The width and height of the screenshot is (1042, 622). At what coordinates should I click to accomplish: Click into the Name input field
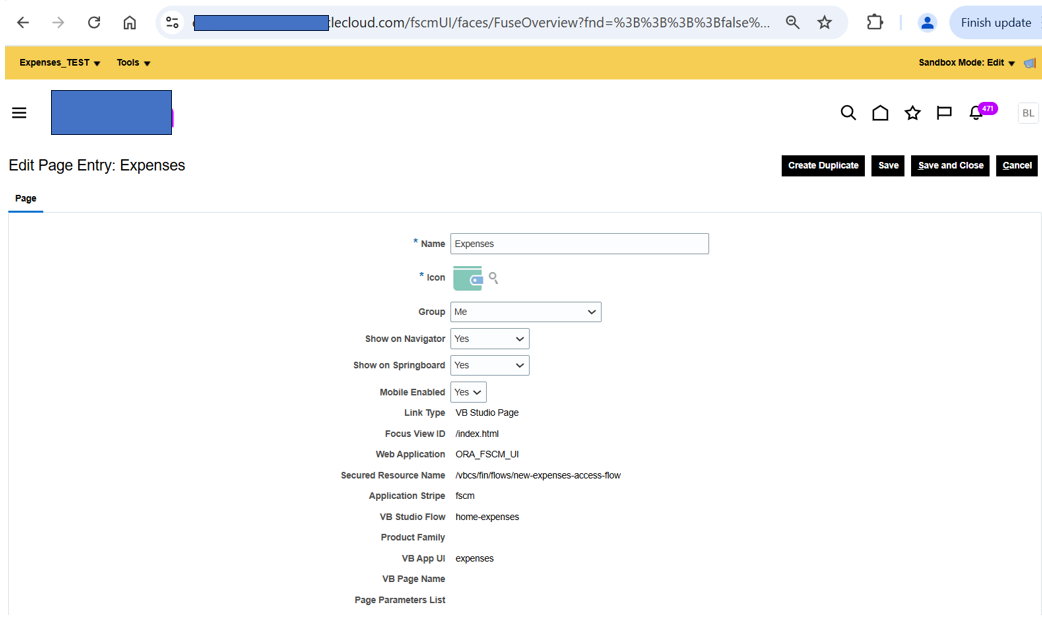click(579, 244)
